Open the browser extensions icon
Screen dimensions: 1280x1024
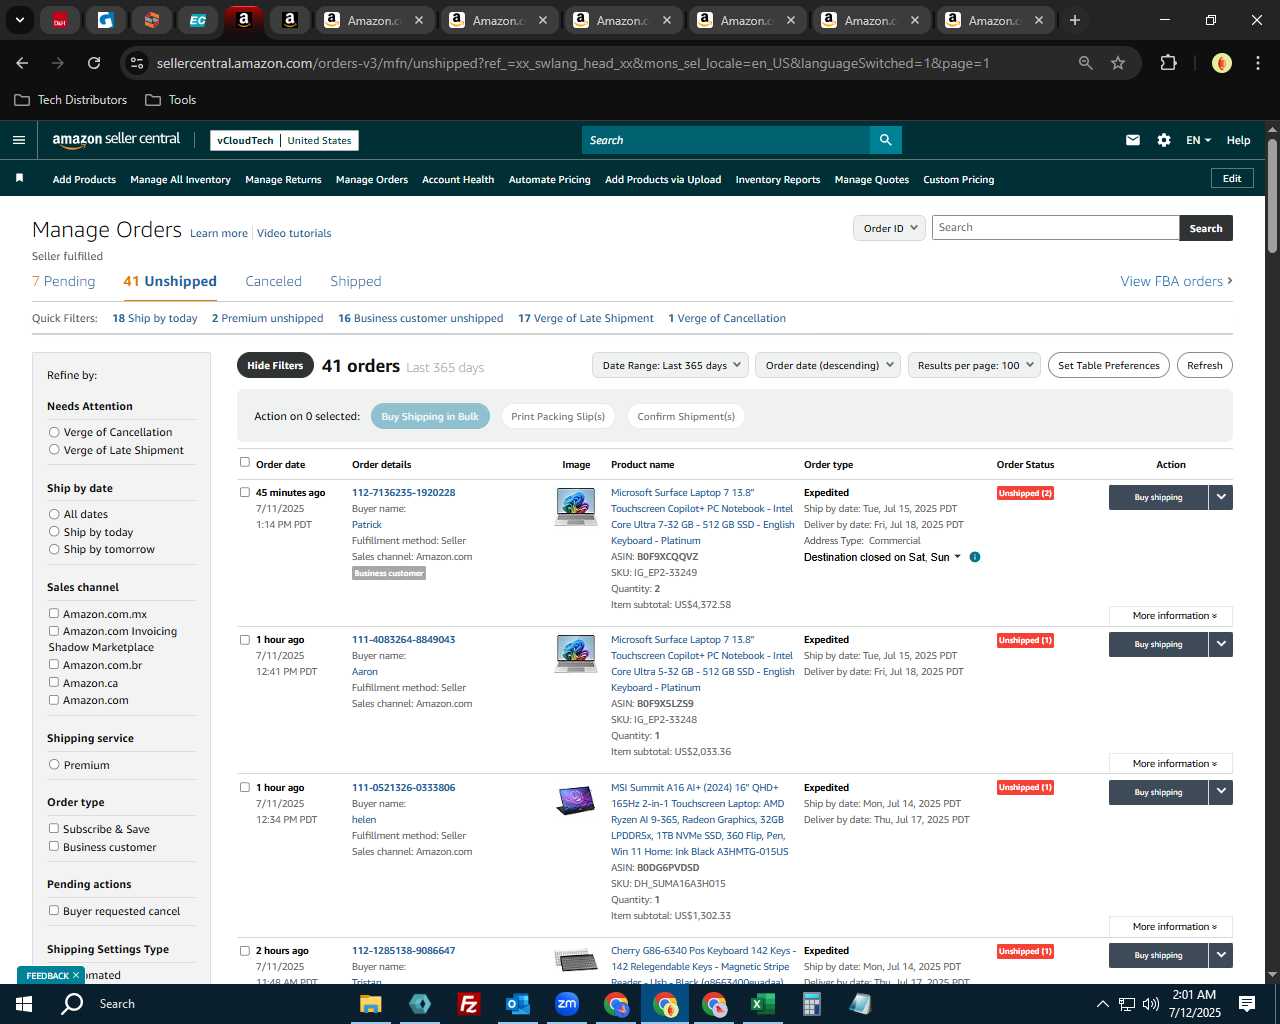[1168, 63]
